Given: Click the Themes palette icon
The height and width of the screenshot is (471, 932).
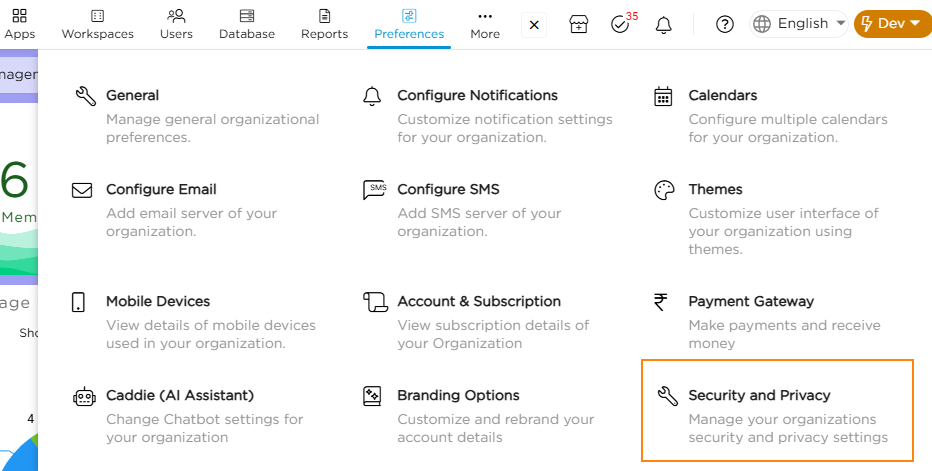Looking at the screenshot, I should tap(663, 190).
